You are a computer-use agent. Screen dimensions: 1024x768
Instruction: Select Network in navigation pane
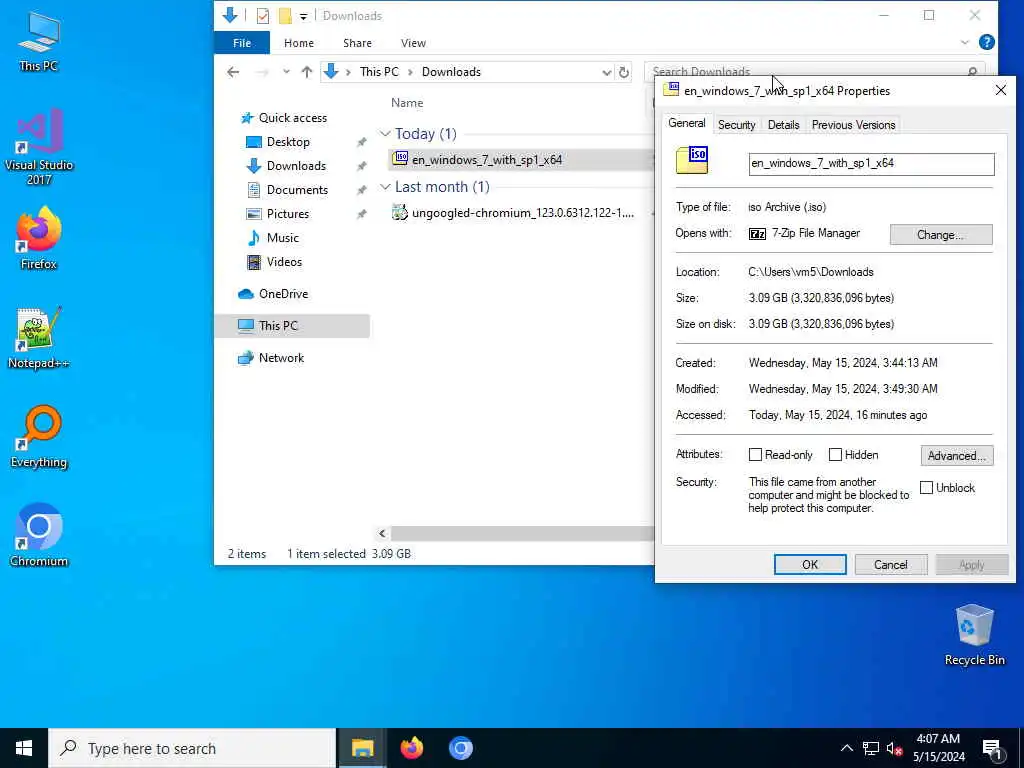(281, 358)
